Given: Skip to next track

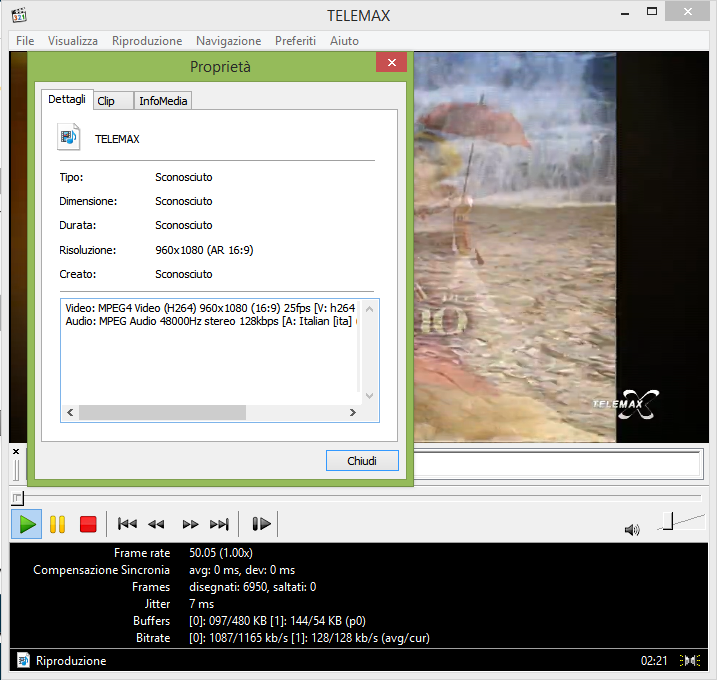Looking at the screenshot, I should tap(219, 524).
